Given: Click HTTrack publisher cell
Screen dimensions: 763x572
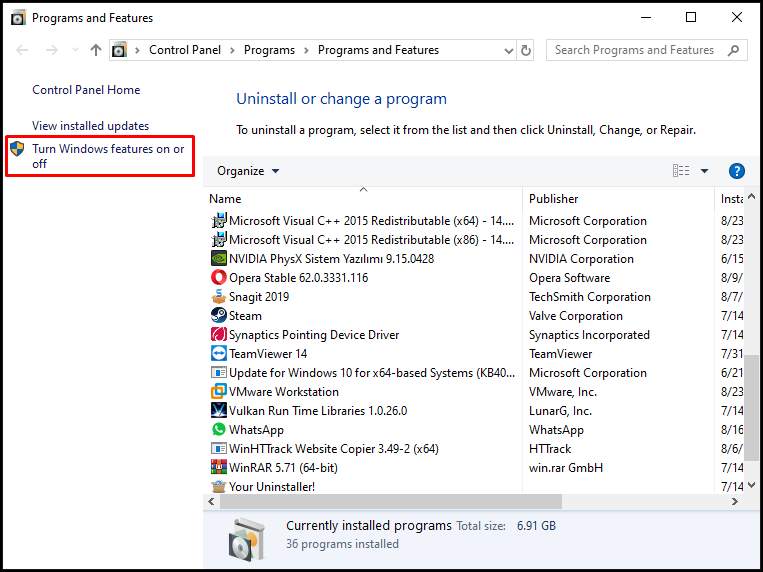Looking at the screenshot, I should [x=550, y=449].
